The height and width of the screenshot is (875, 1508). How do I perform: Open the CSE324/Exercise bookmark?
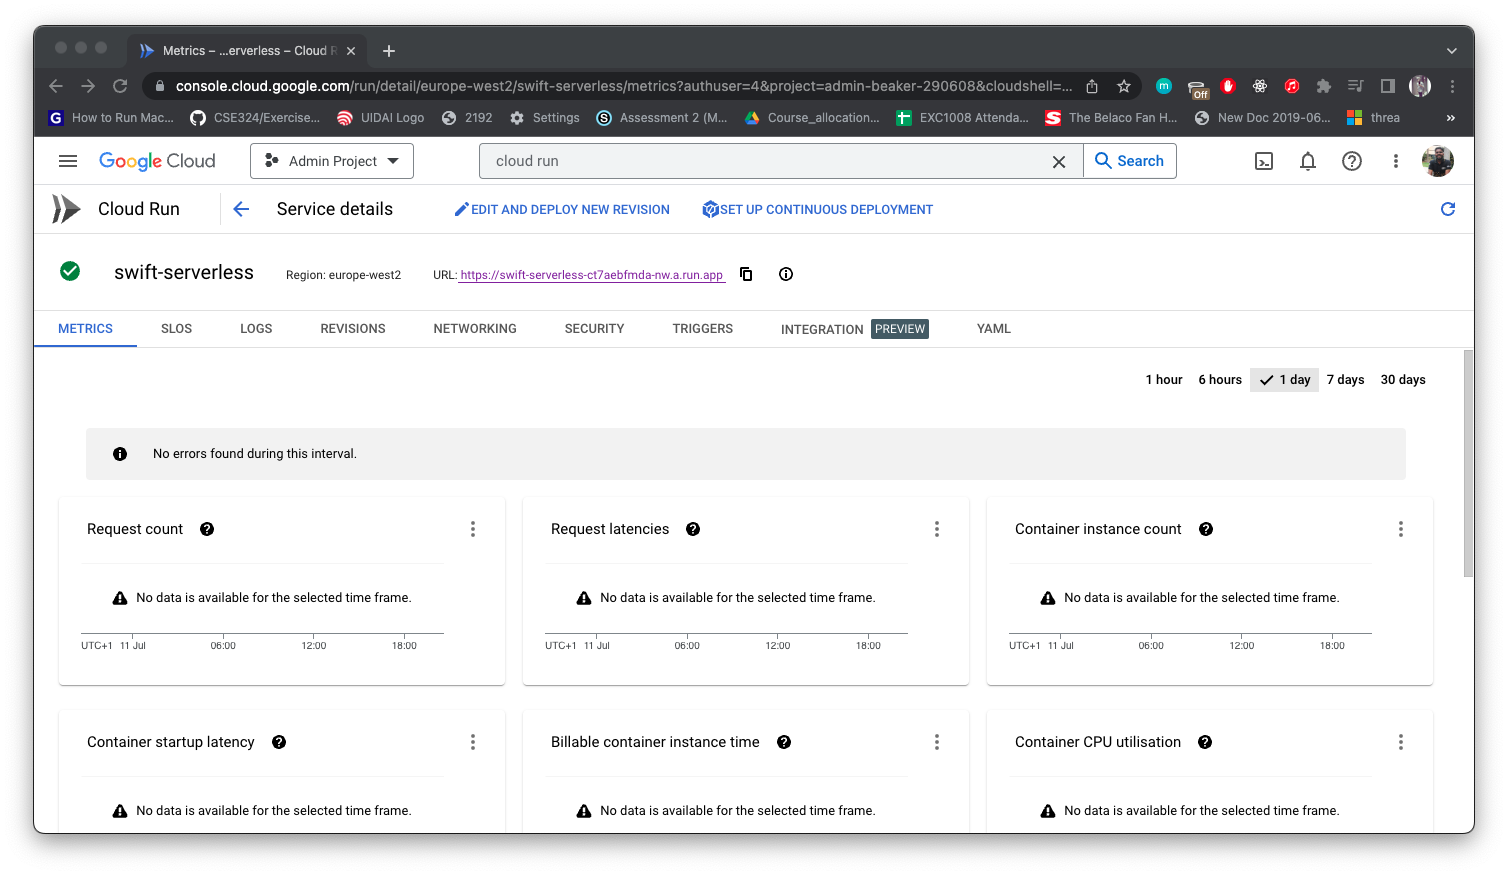pos(255,118)
